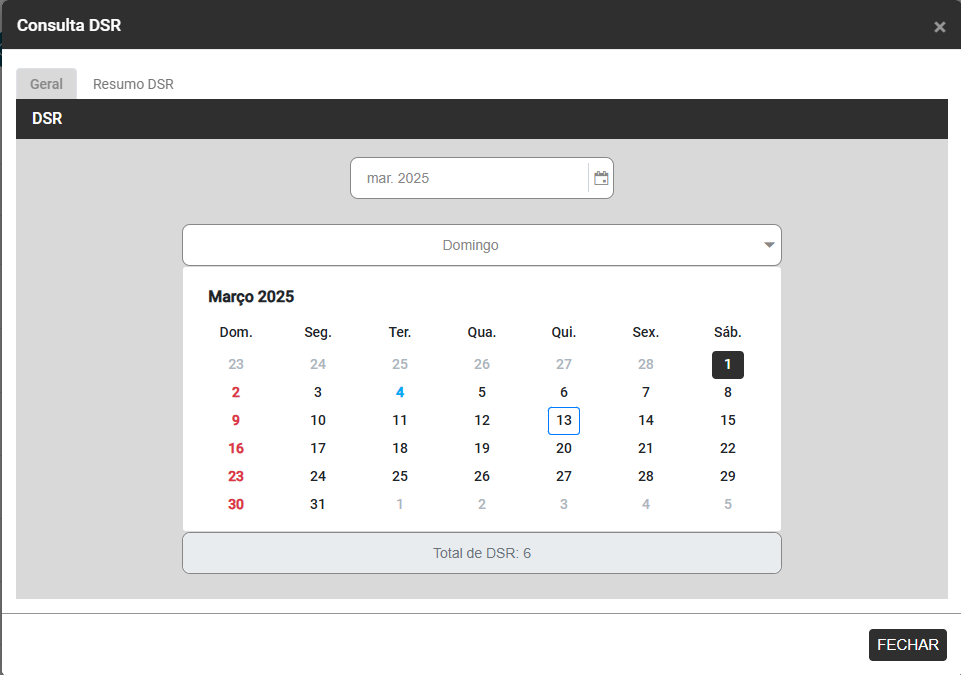Select day 14 in the calendar
961x675 pixels.
pos(646,421)
